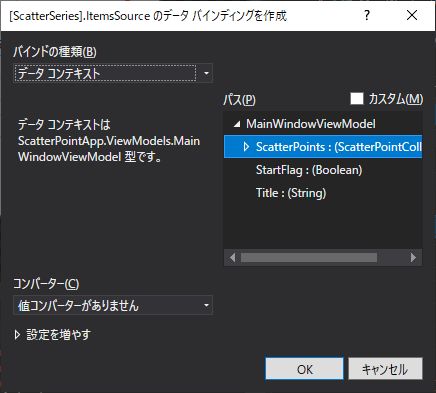Click the バインドの種類(B) label
The image size is (436, 393).
coord(55,52)
